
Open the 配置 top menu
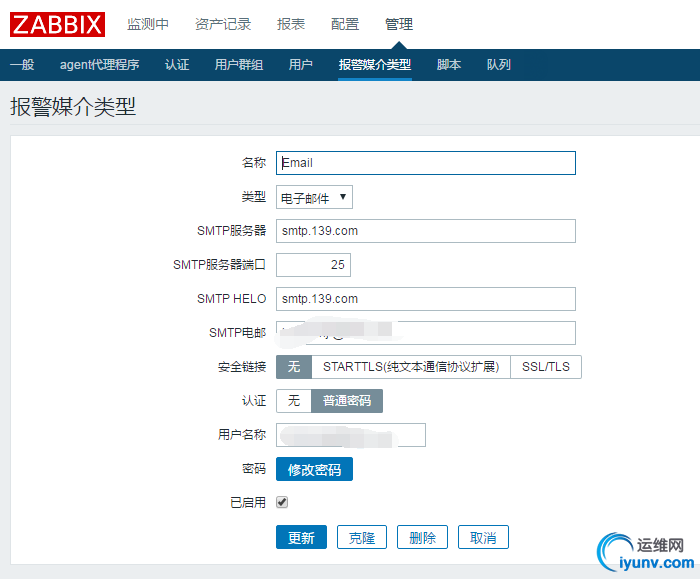point(345,24)
